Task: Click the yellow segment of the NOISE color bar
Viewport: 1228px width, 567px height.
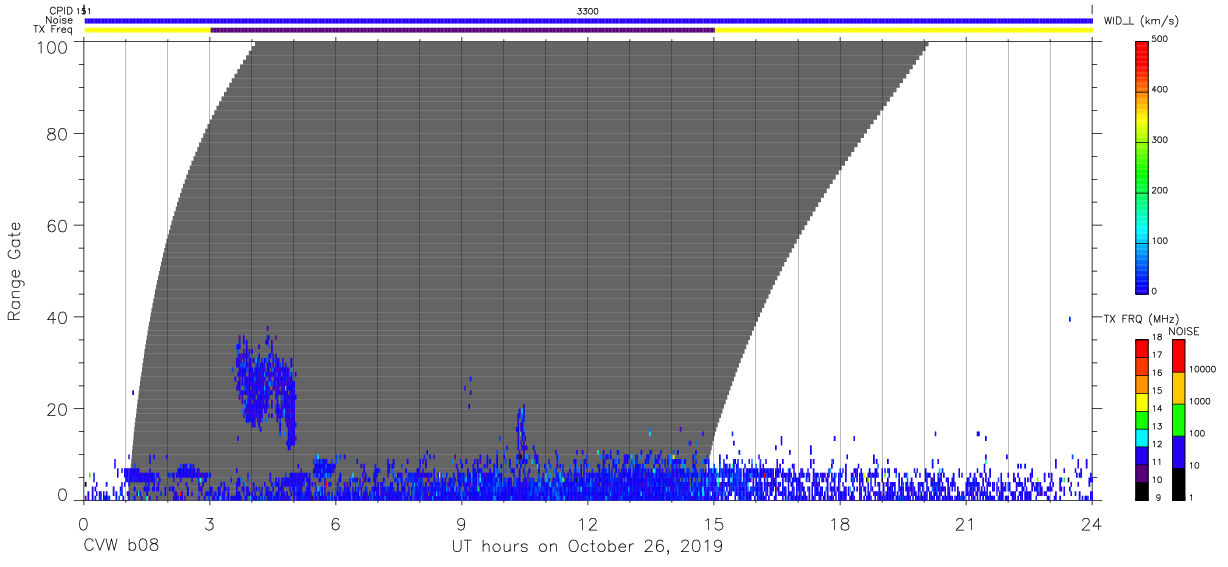Action: 1178,388
